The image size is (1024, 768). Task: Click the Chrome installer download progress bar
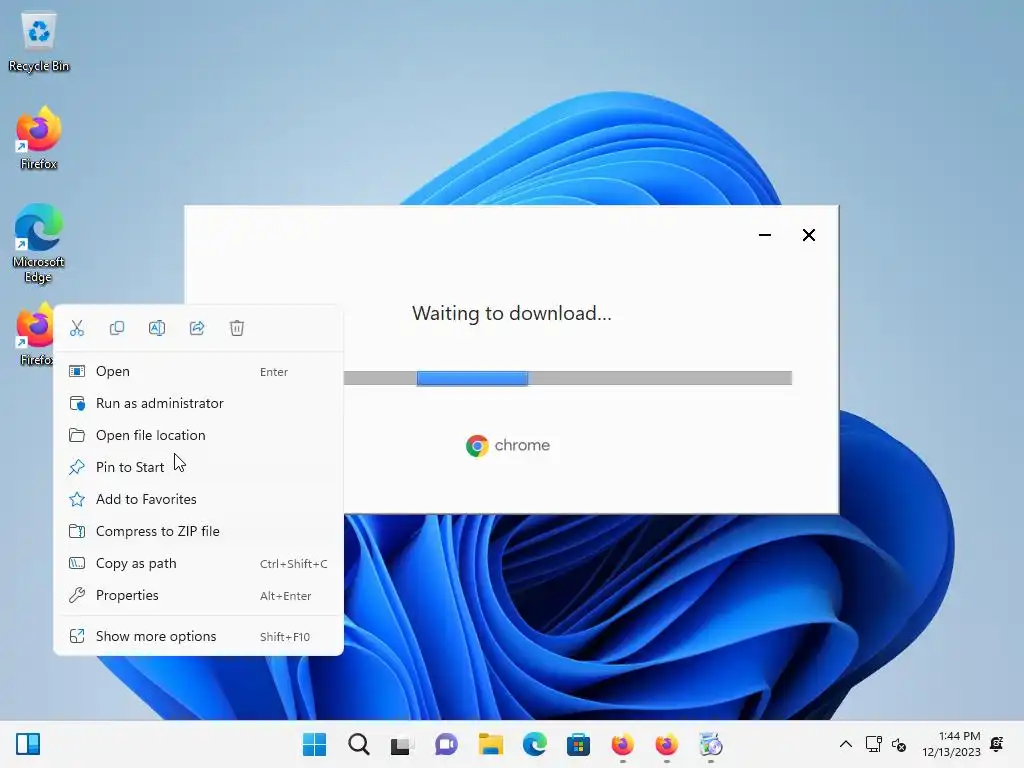(568, 378)
